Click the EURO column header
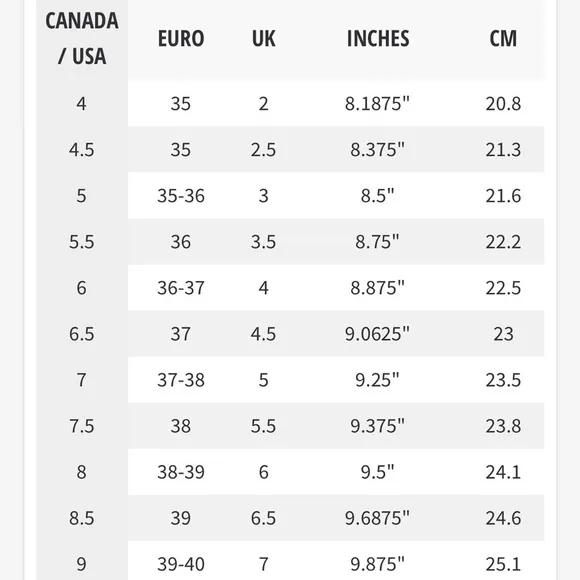Viewport: 580px width, 580px height. pyautogui.click(x=181, y=38)
